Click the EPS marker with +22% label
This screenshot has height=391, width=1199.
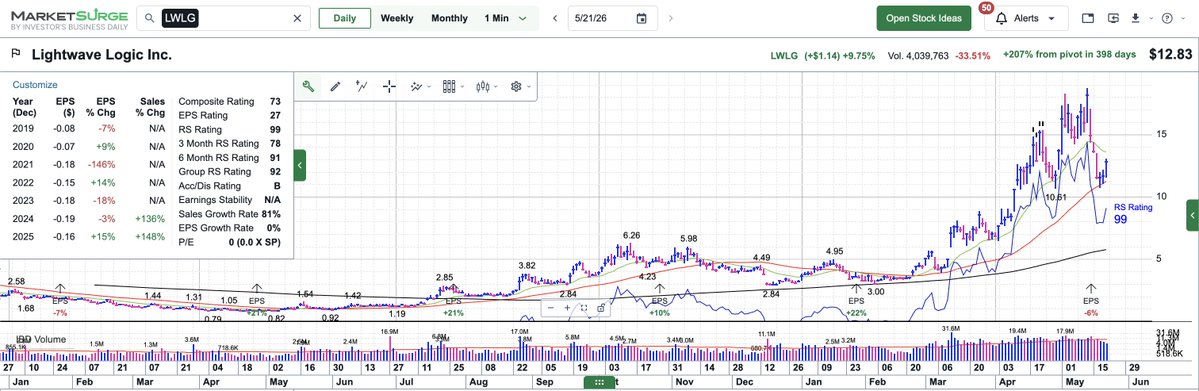(856, 299)
